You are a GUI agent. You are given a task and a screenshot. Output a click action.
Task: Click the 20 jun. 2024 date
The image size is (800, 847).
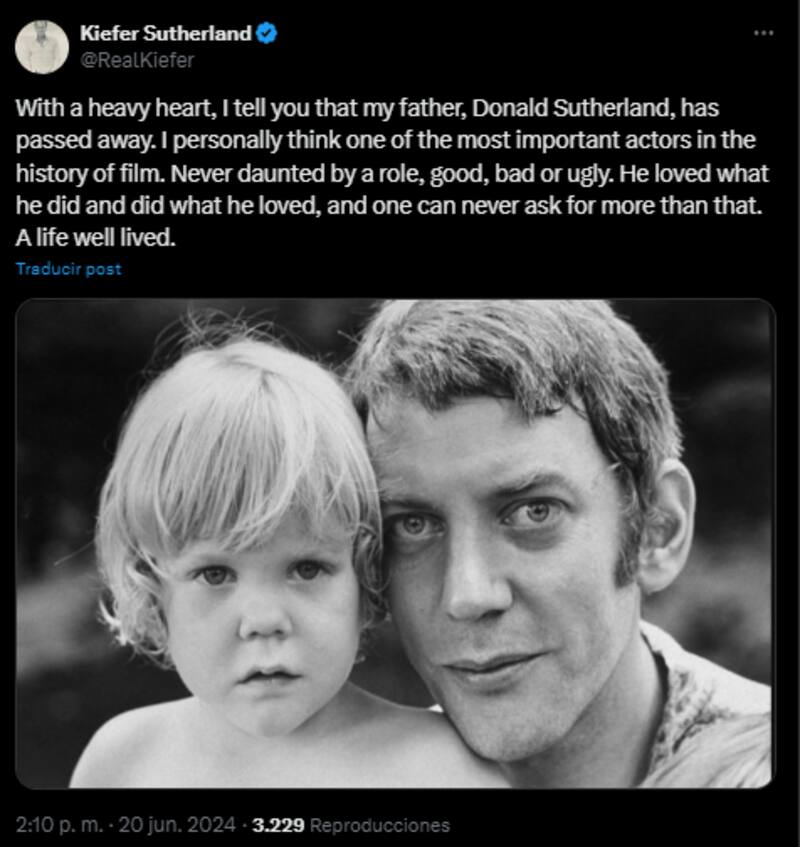tap(178, 825)
